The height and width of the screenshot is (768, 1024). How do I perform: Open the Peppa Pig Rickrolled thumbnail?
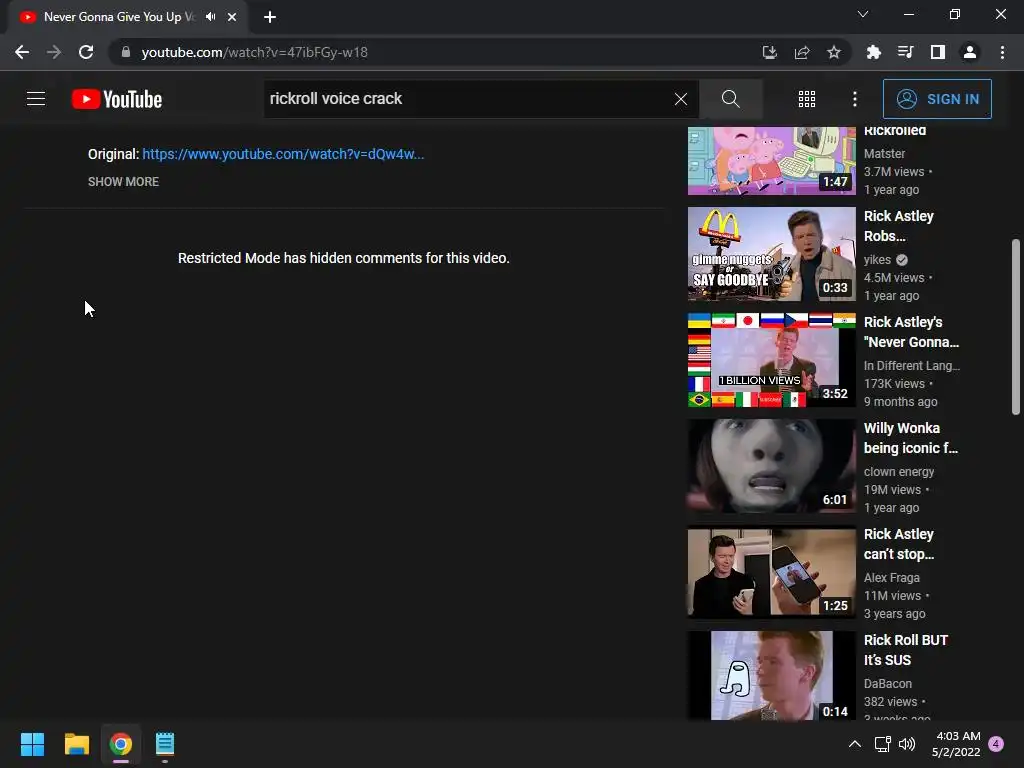pos(771,161)
